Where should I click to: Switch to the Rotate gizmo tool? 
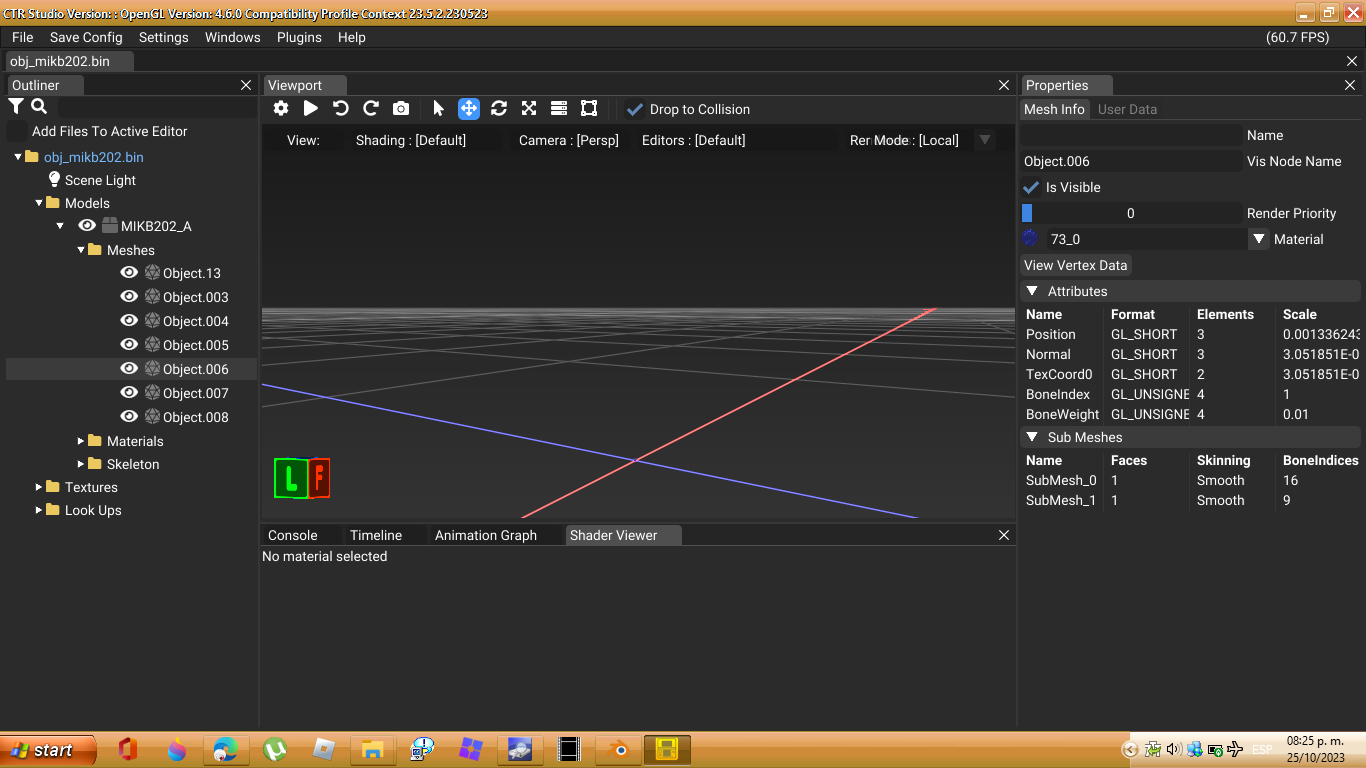pyautogui.click(x=499, y=108)
